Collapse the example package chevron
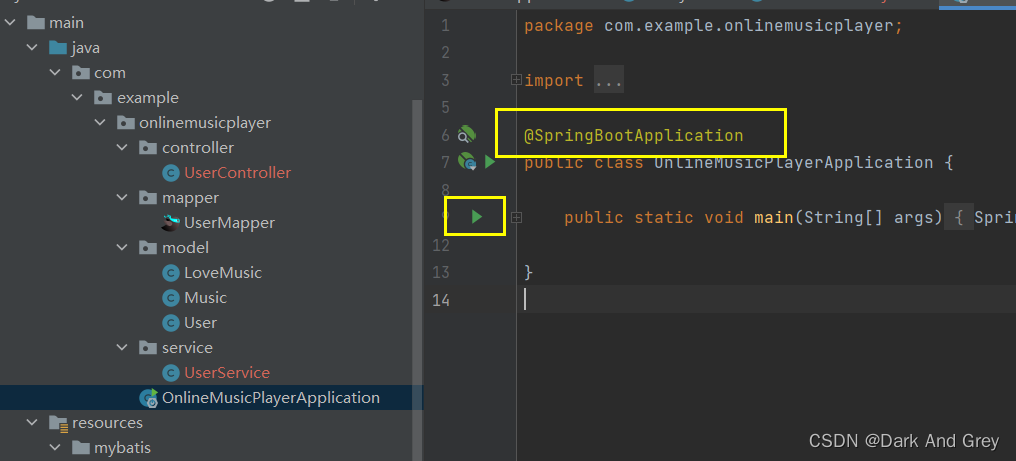Viewport: 1016px width, 461px height. point(77,98)
